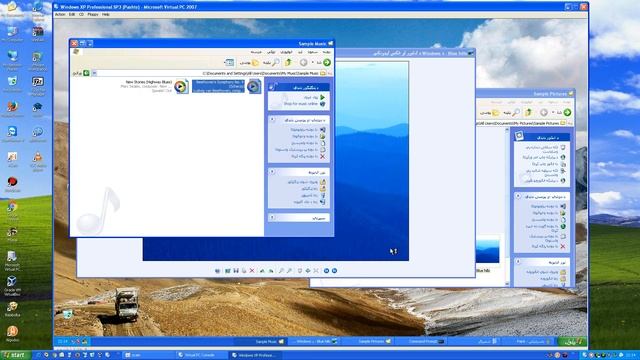This screenshot has width=640, height=360.
Task: Click the Folders button in Sample Music toolbar
Action: coord(249,62)
